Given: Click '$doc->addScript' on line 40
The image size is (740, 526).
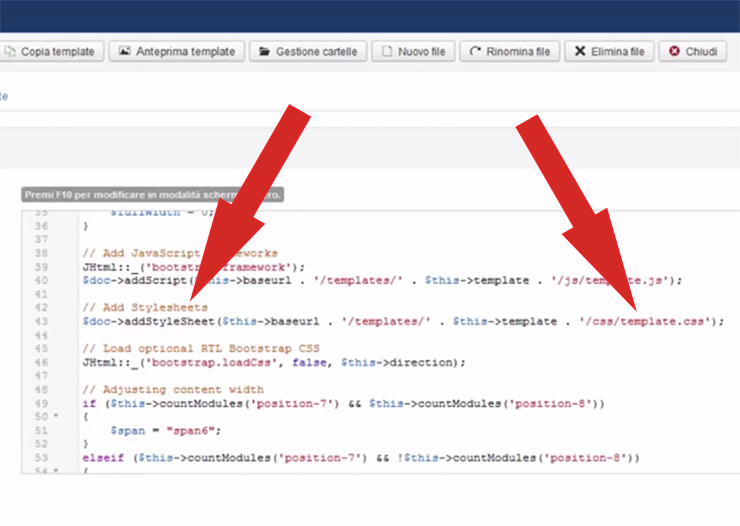Looking at the screenshot, I should [135, 280].
